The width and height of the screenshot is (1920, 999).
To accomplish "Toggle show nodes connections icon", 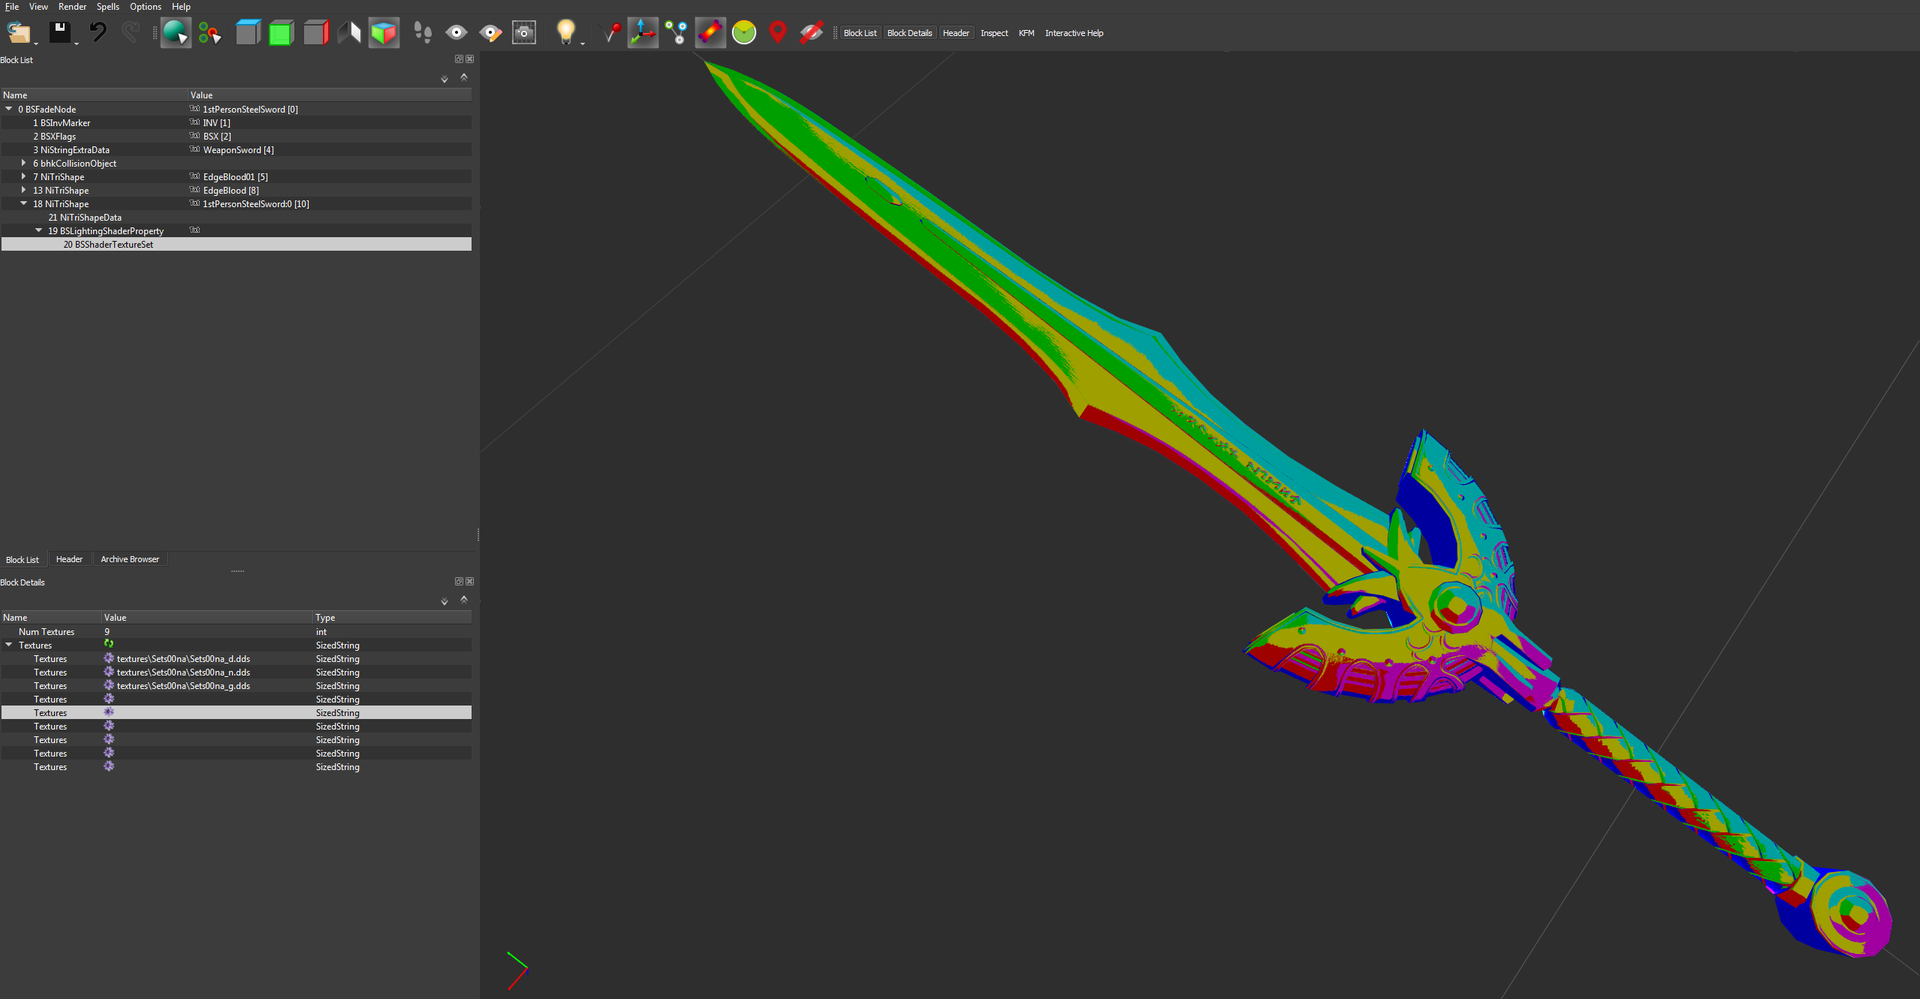I will click(677, 33).
